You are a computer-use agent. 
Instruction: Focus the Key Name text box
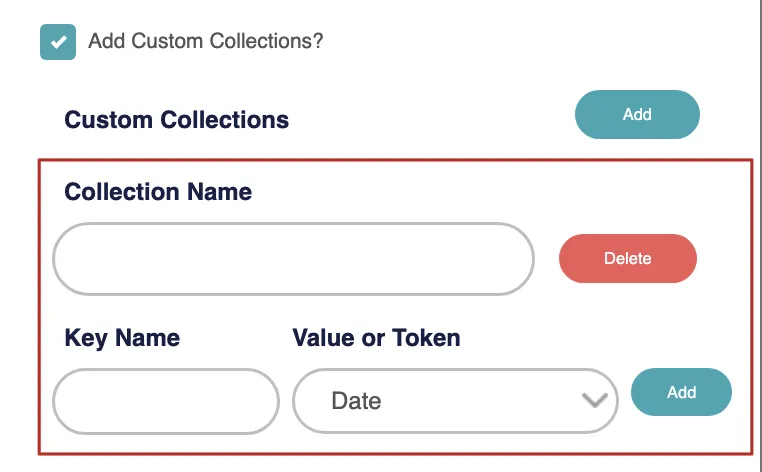coord(165,401)
